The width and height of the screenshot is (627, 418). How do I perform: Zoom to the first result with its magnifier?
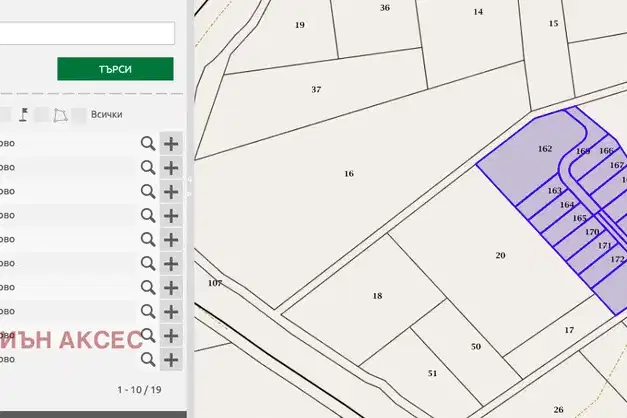pyautogui.click(x=148, y=144)
